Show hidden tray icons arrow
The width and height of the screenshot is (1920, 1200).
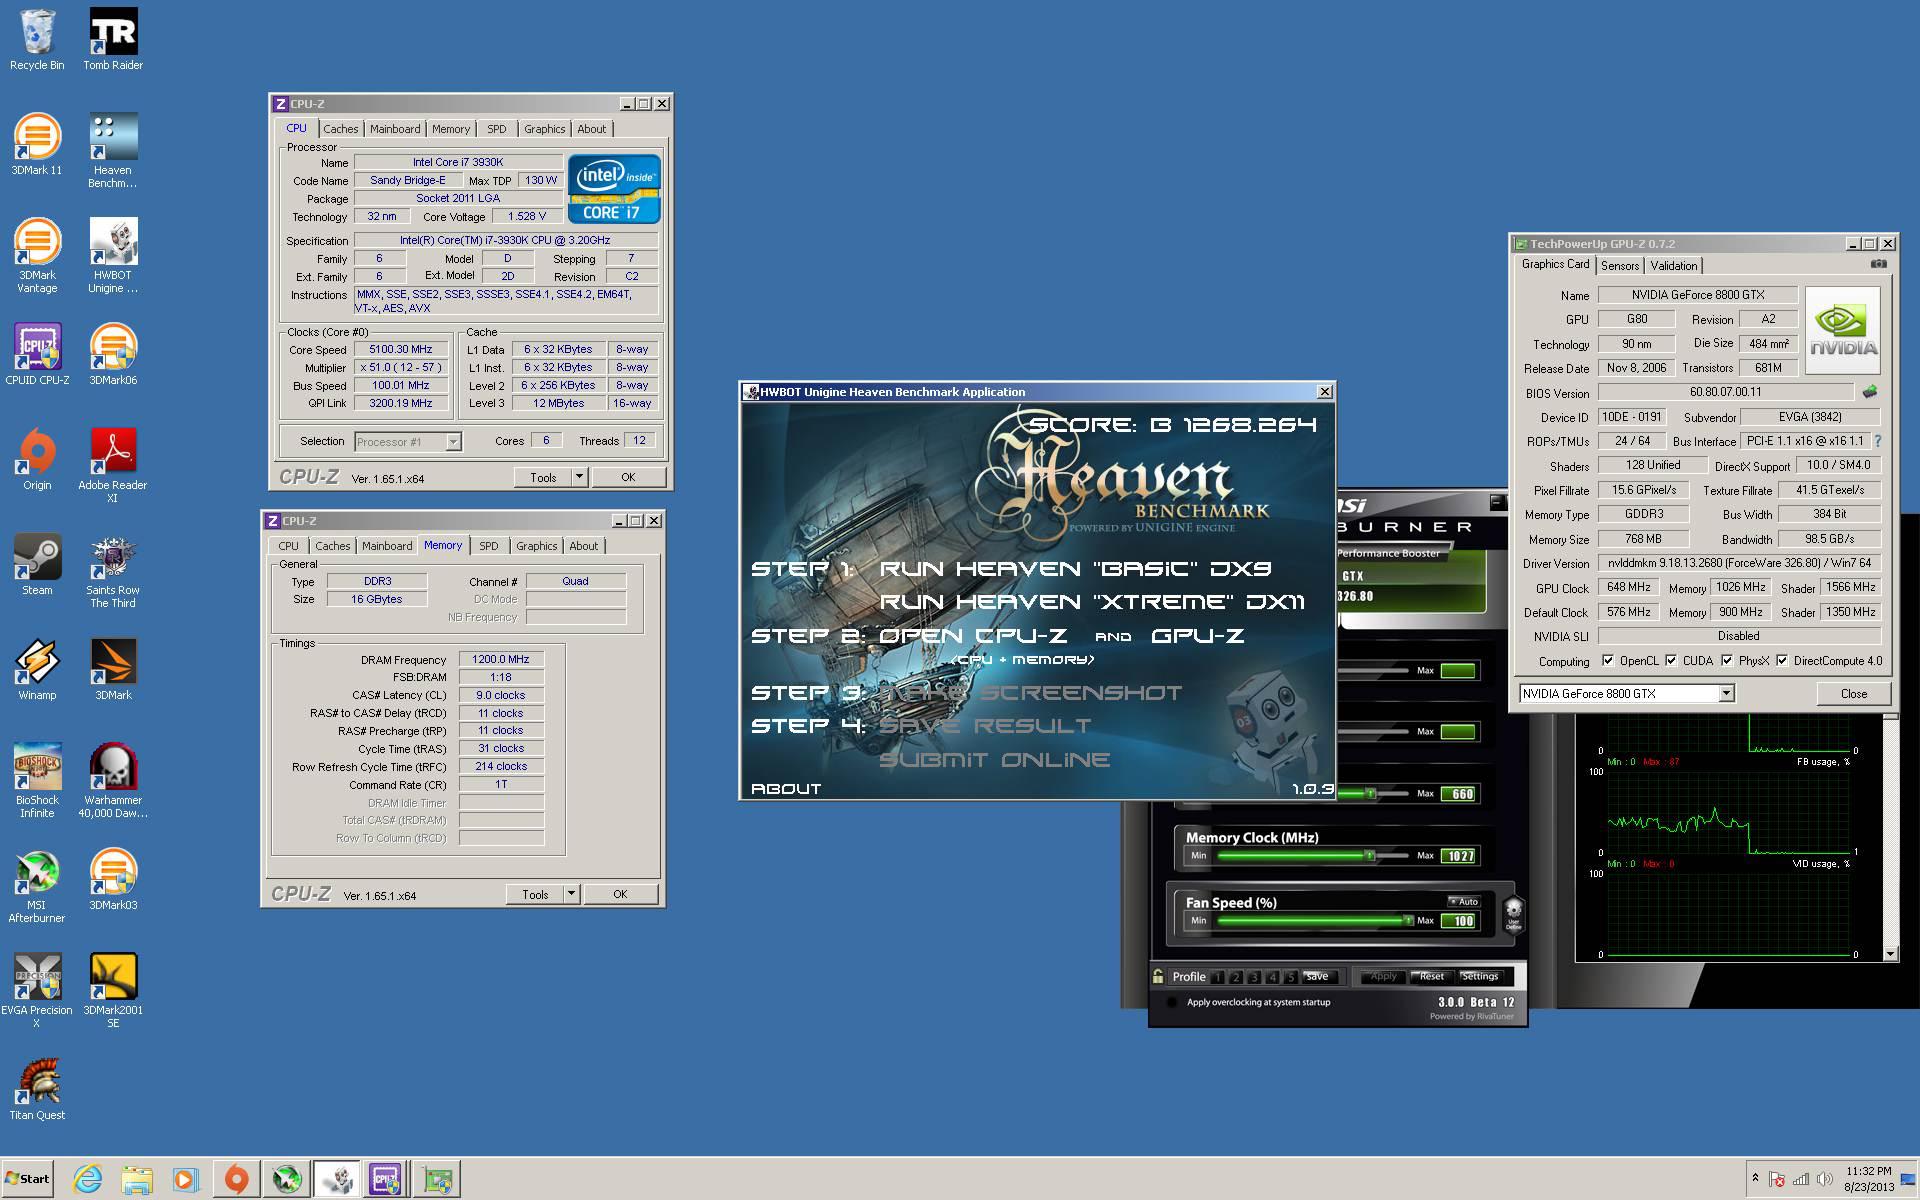click(1755, 1179)
